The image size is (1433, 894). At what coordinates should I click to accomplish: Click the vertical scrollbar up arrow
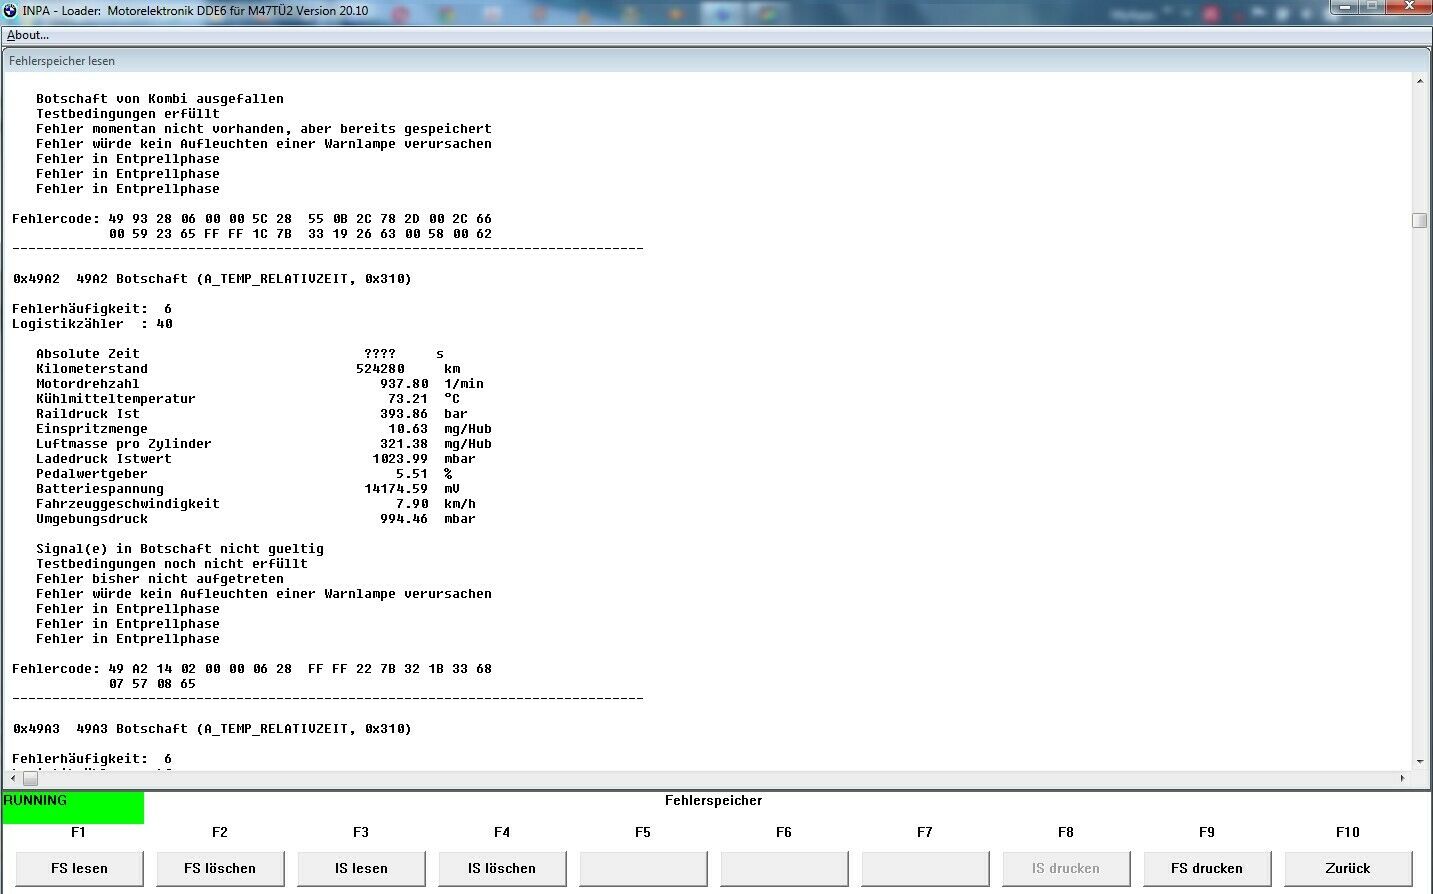pos(1419,81)
